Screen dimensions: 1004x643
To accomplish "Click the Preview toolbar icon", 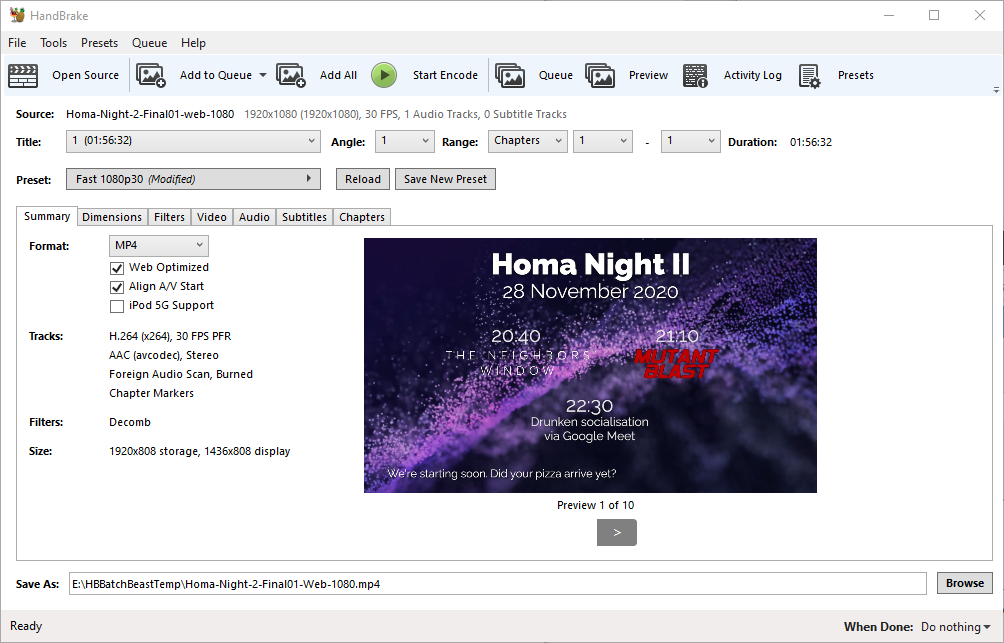I will click(600, 75).
